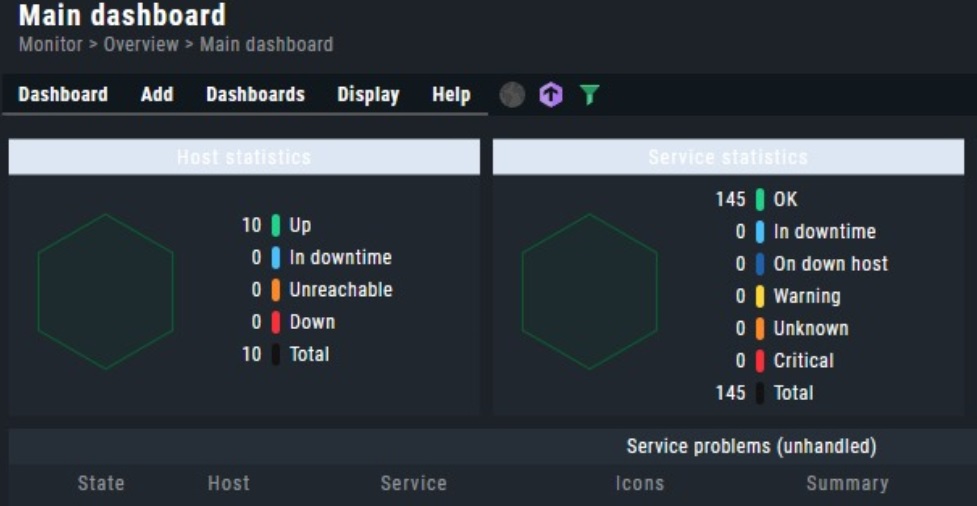Show services in Critical state
977x506 pixels.
click(803, 360)
